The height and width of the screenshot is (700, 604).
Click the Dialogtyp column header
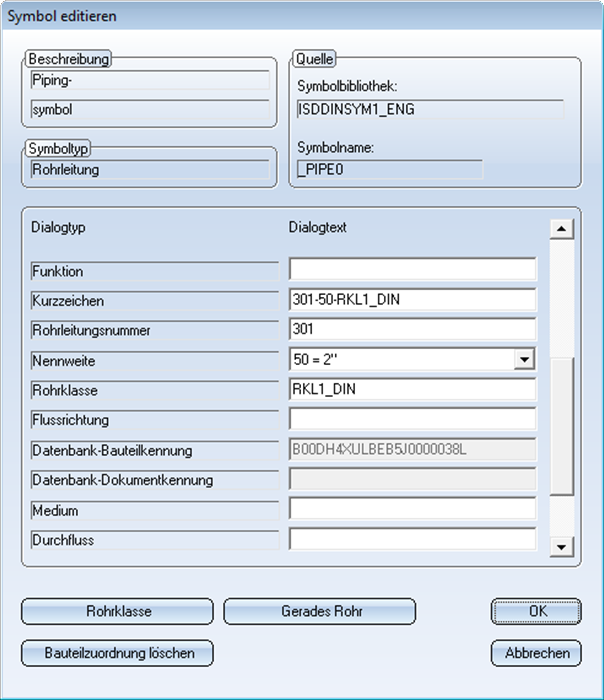click(x=58, y=227)
